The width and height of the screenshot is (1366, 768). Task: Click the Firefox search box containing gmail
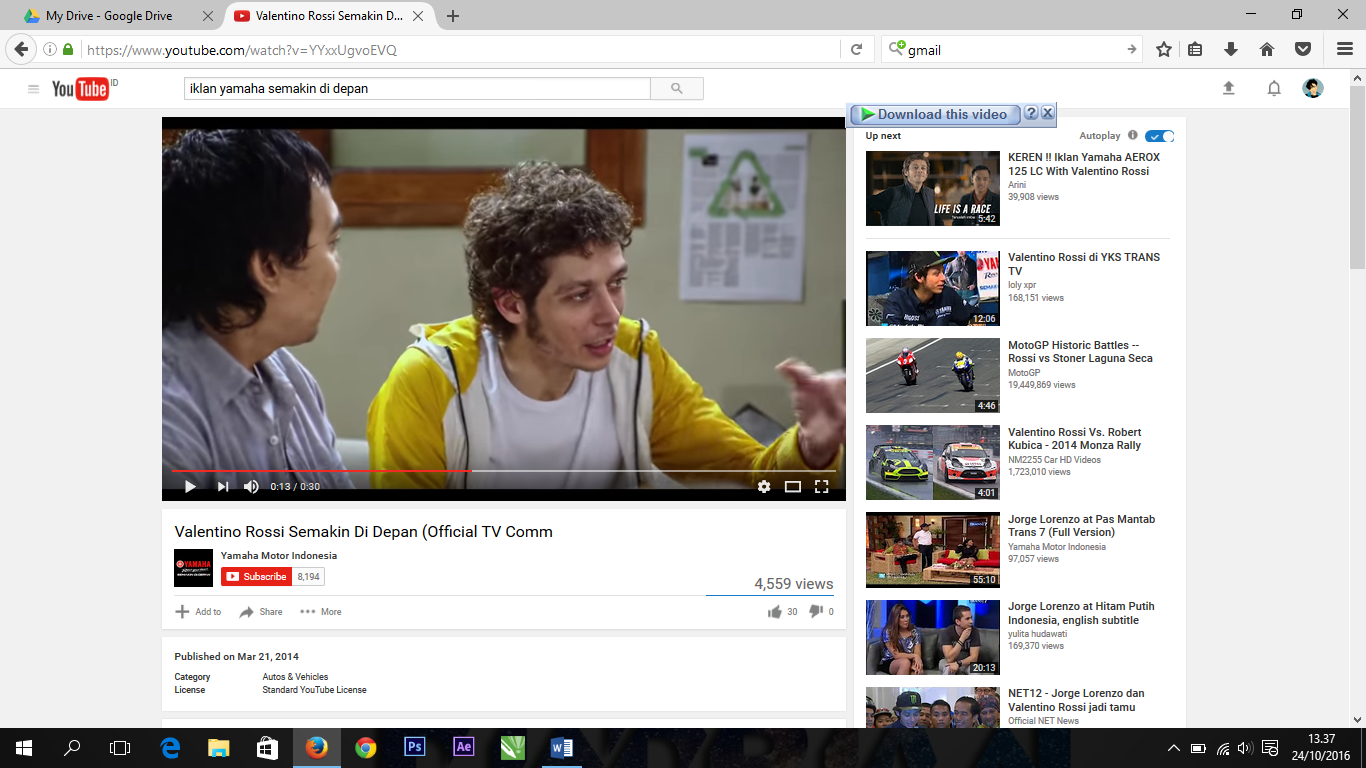pos(1013,49)
